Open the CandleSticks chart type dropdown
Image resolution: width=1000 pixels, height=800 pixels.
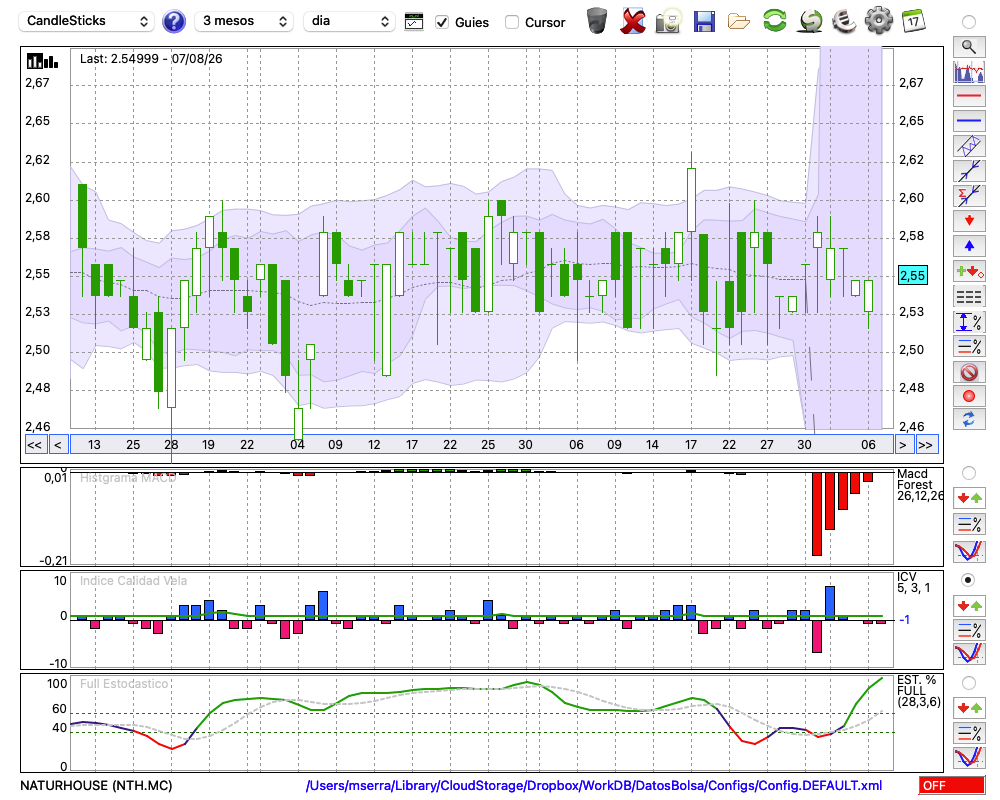click(x=87, y=21)
